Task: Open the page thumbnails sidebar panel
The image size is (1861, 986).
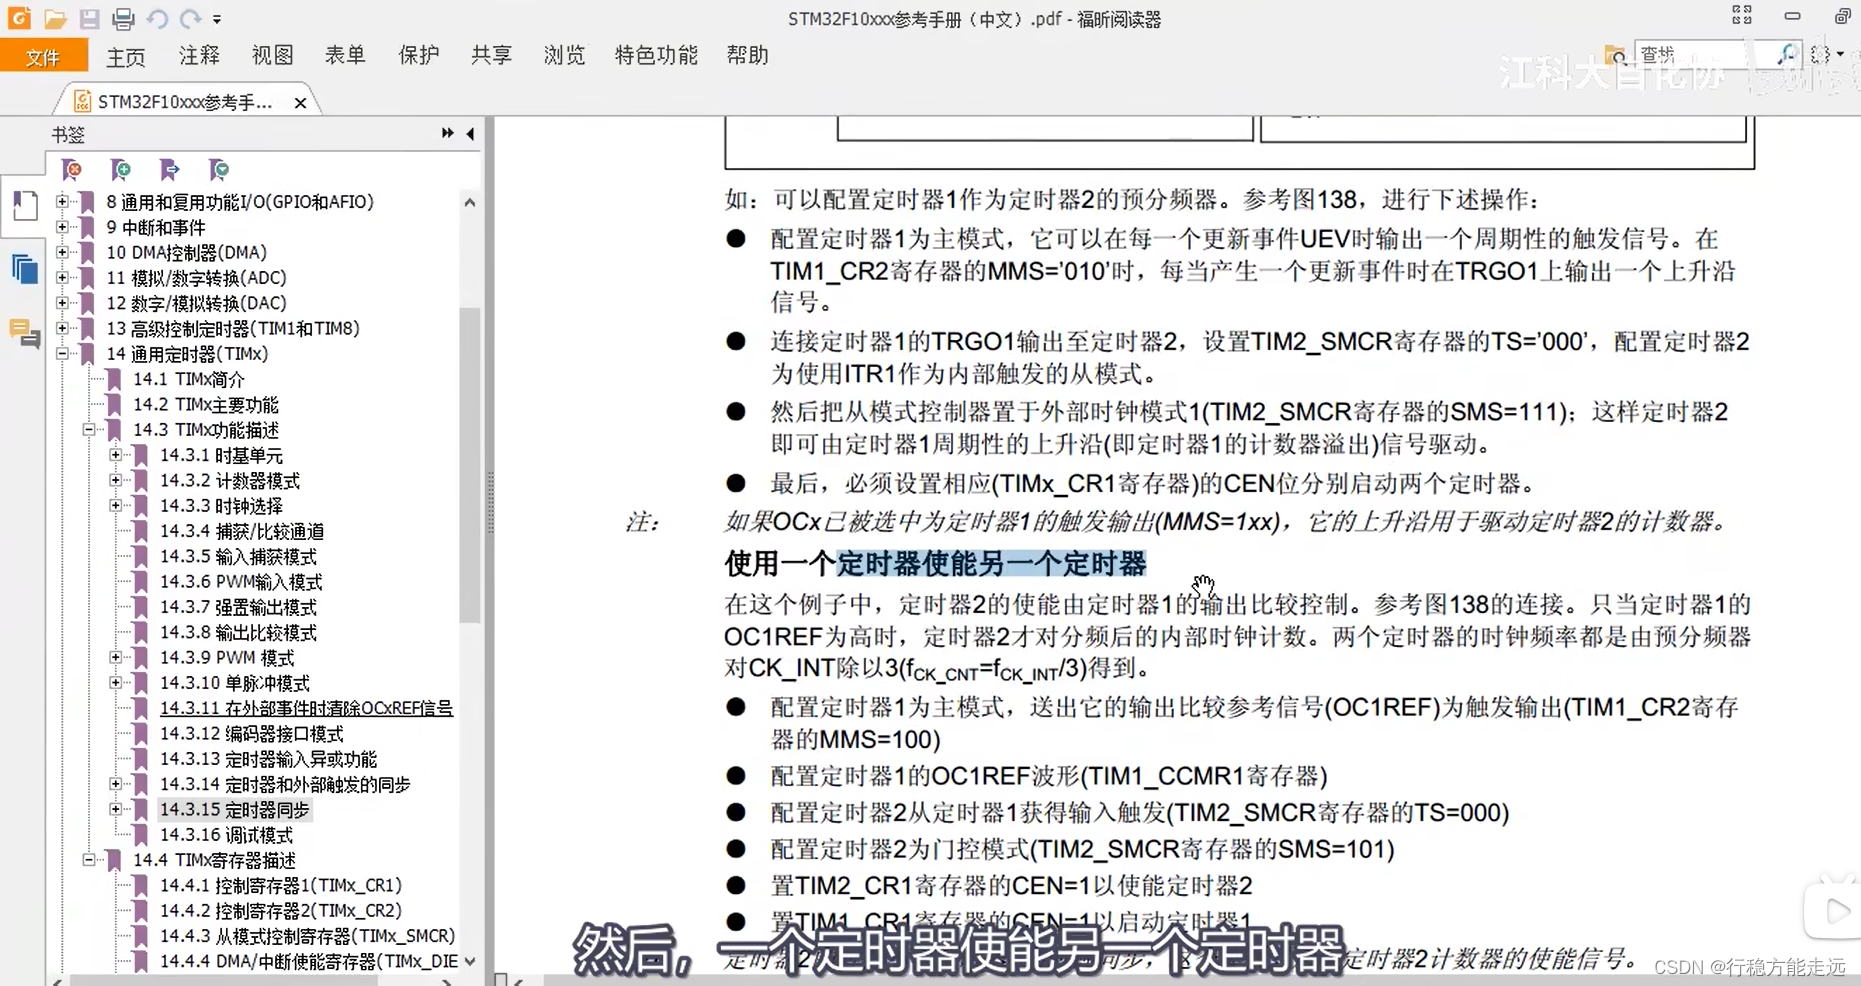Action: tap(24, 206)
